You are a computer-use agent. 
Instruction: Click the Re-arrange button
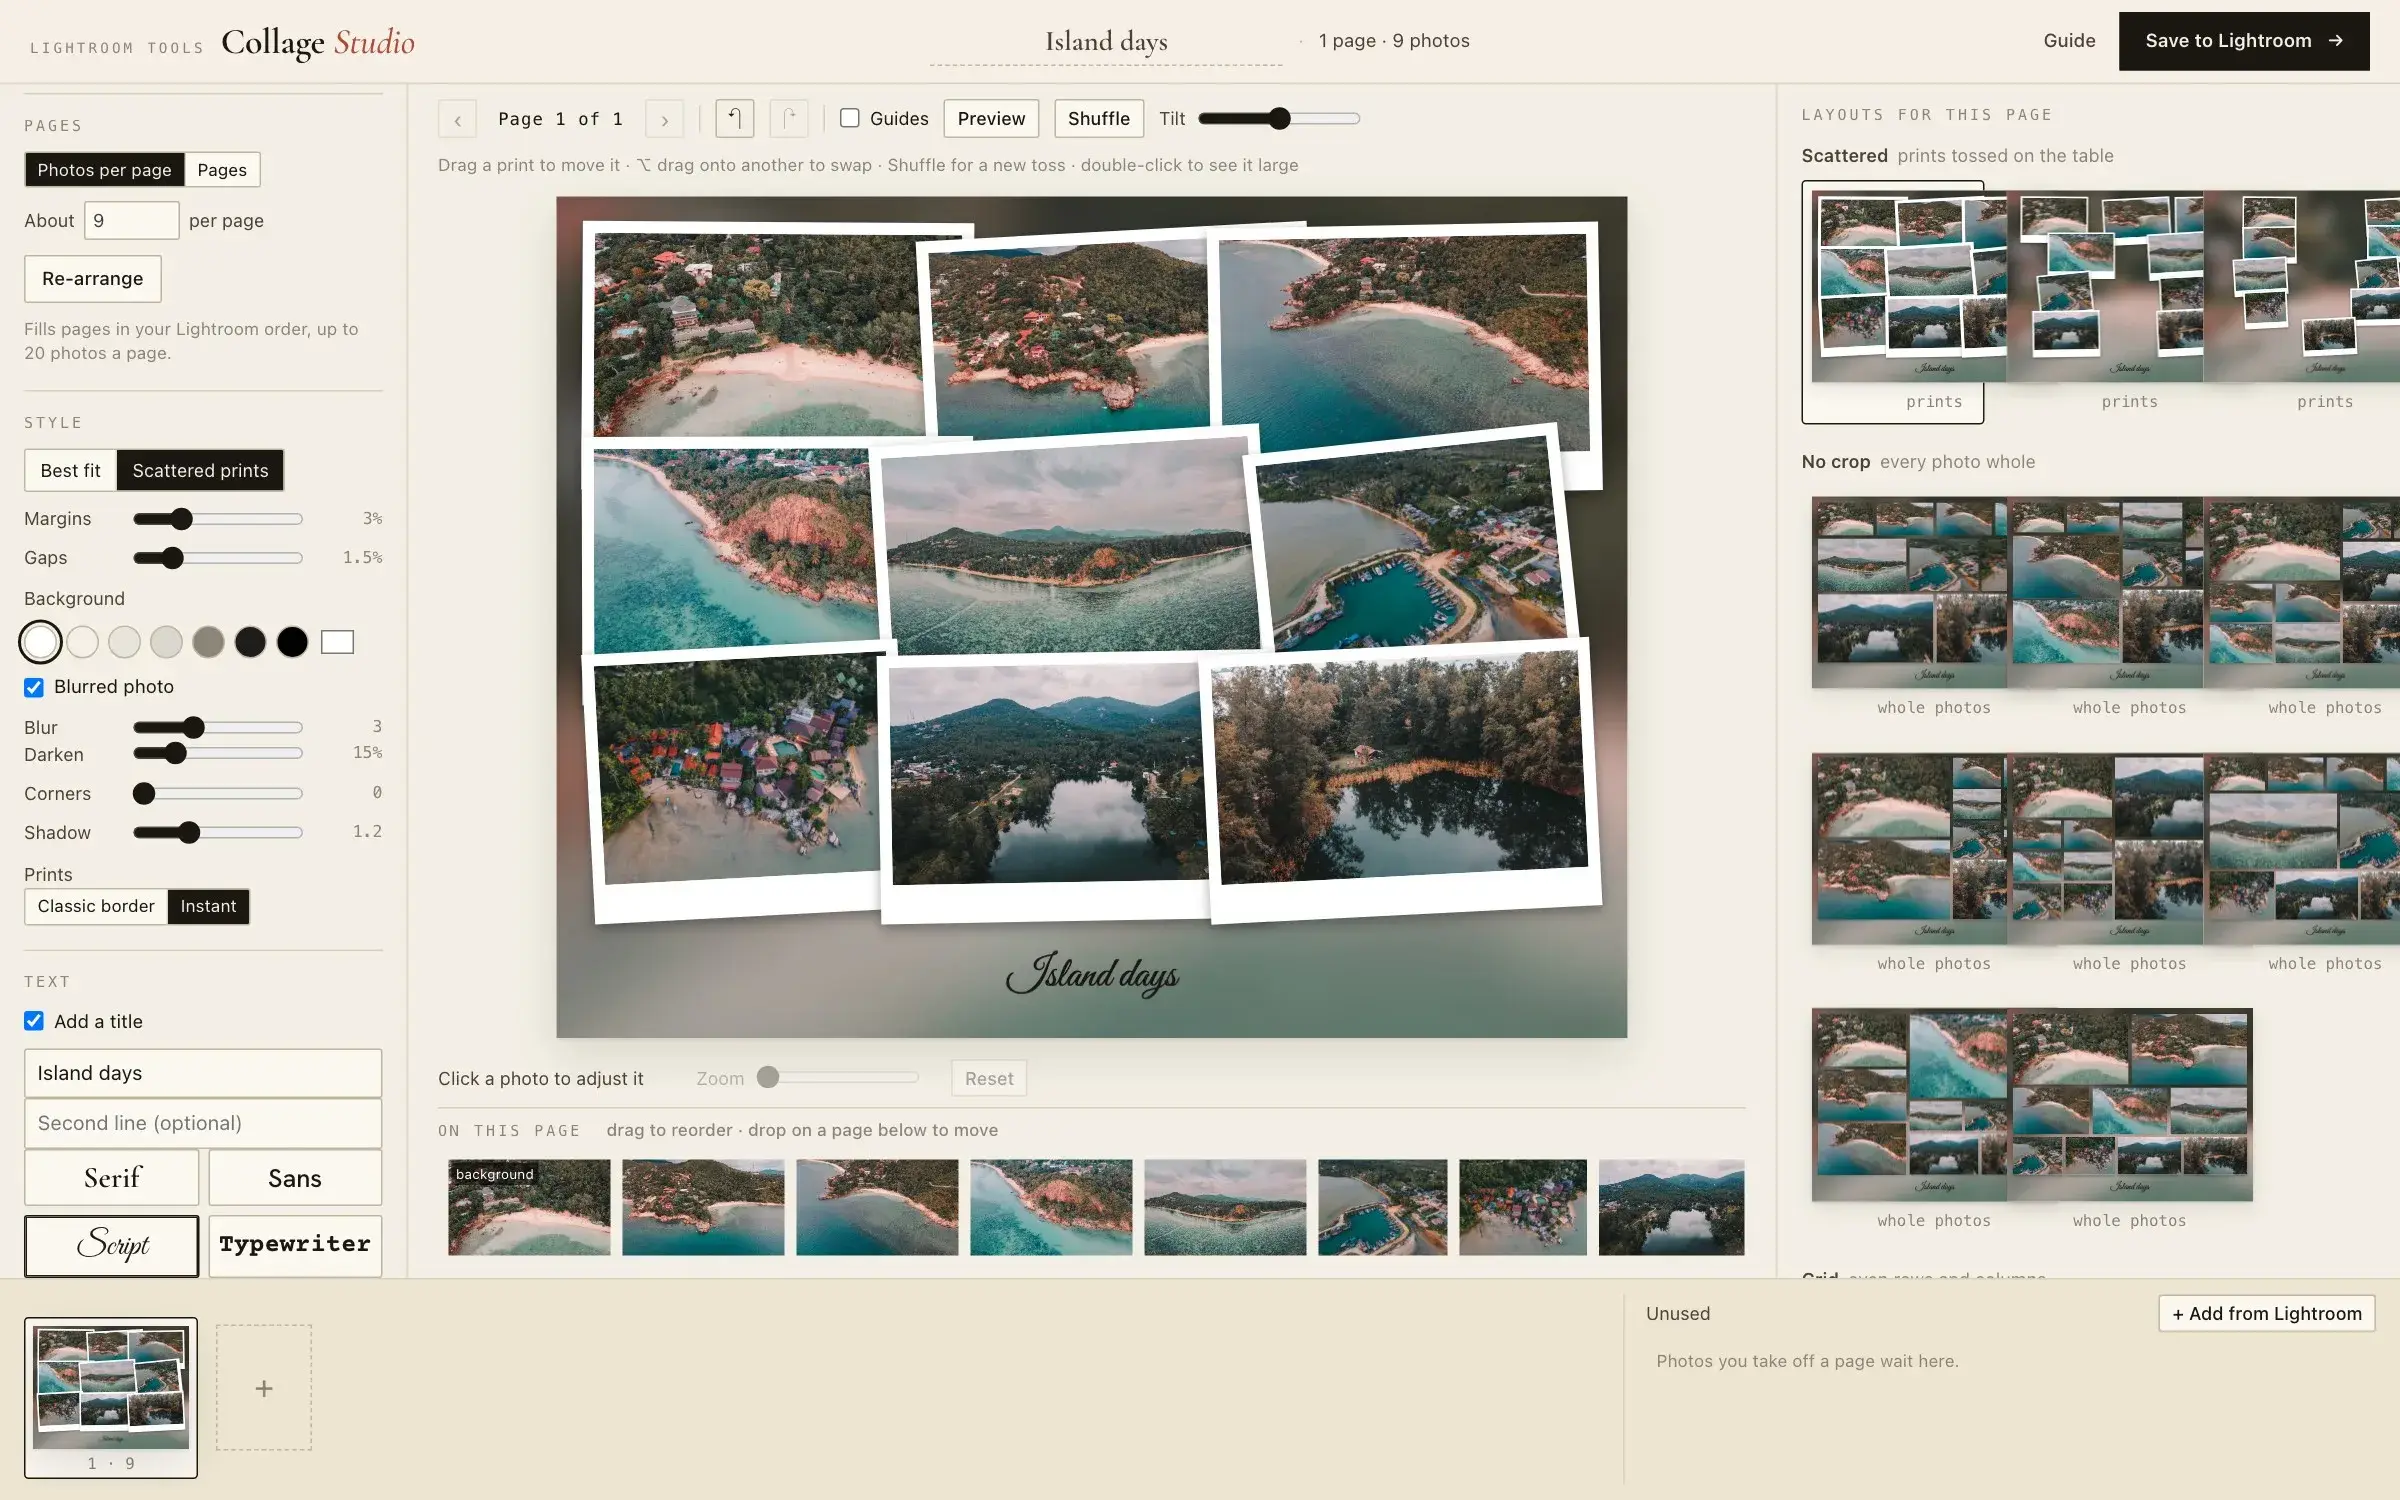[x=93, y=279]
